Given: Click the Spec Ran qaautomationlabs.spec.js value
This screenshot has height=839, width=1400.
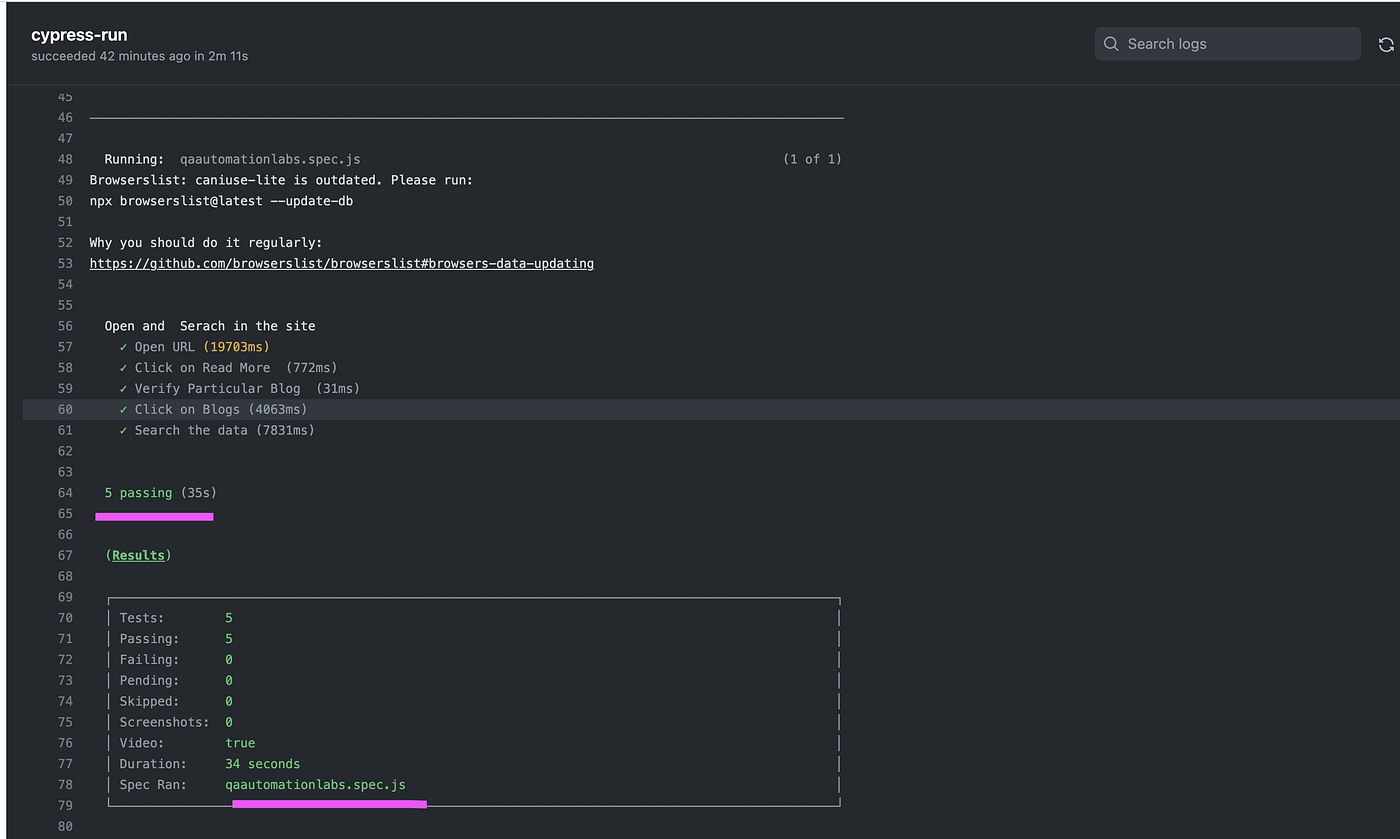Looking at the screenshot, I should (x=315, y=785).
